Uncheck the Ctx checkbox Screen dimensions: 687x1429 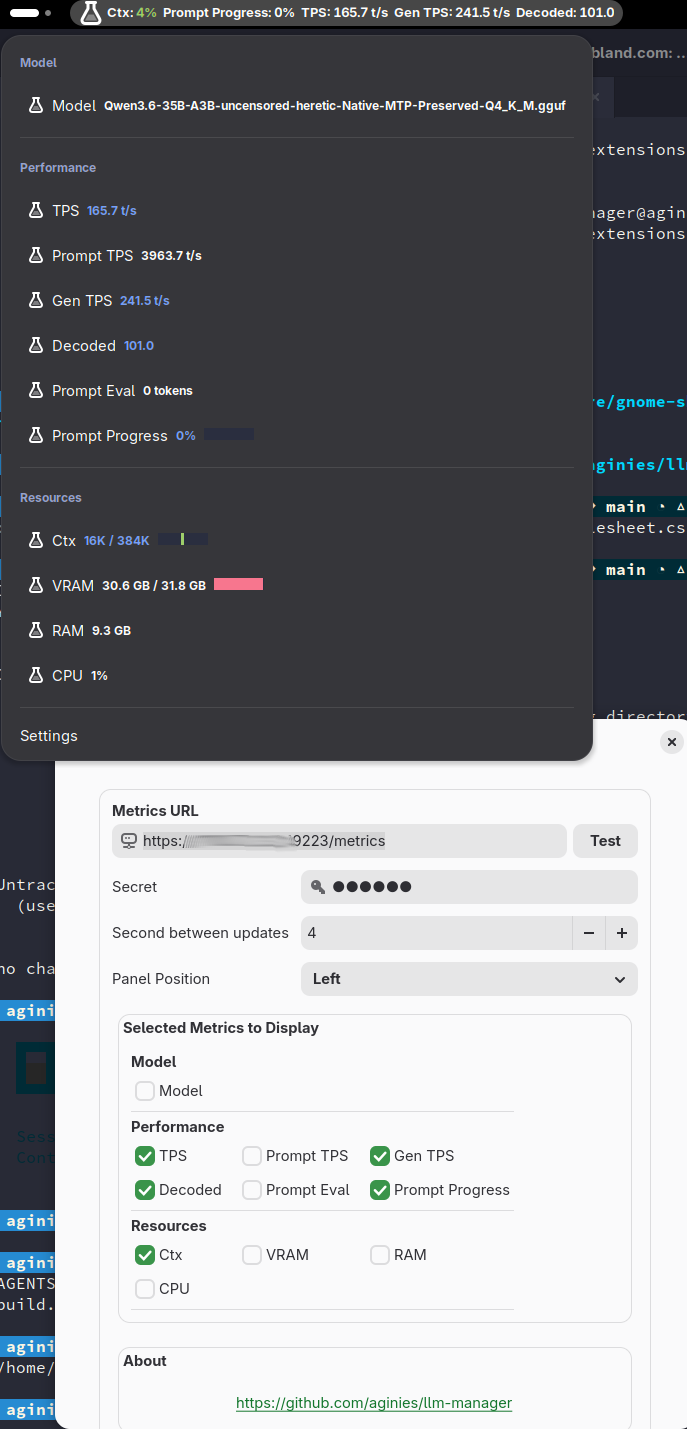(x=145, y=1255)
